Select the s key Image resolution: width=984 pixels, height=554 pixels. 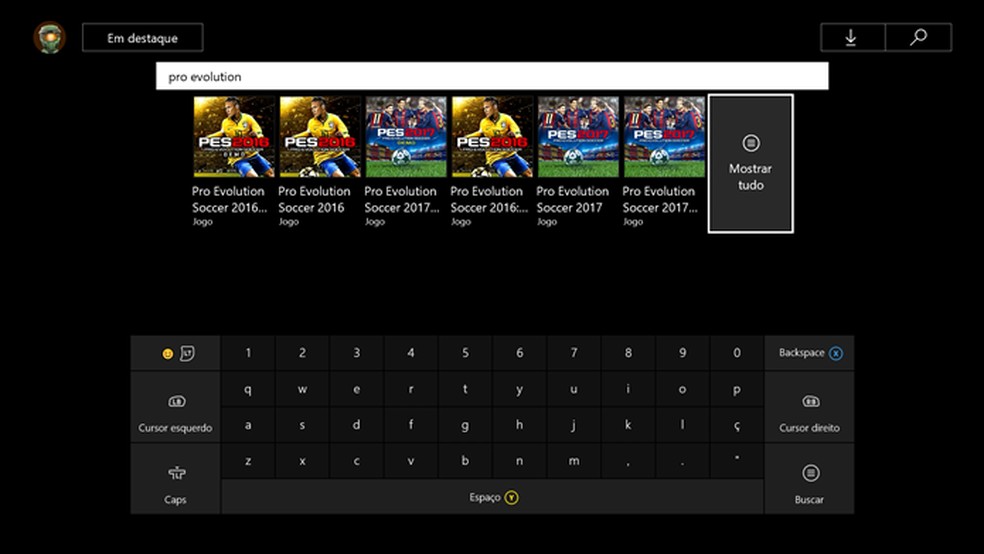tap(302, 425)
